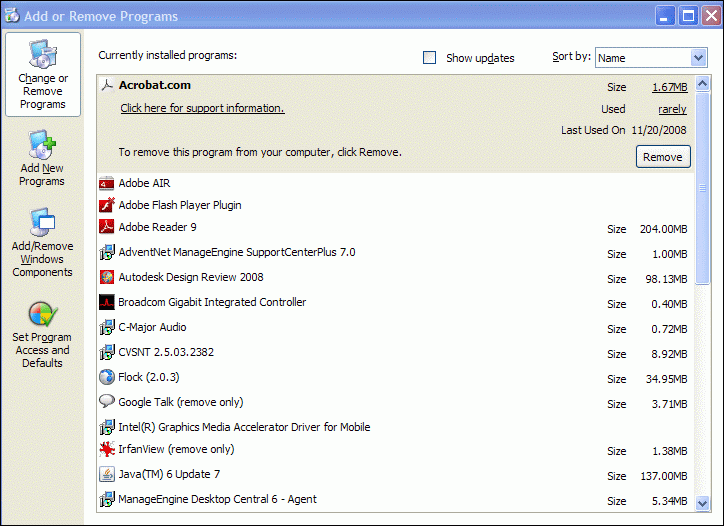The height and width of the screenshot is (526, 724).
Task: Open Change or Remove Programs section
Action: pyautogui.click(x=43, y=75)
